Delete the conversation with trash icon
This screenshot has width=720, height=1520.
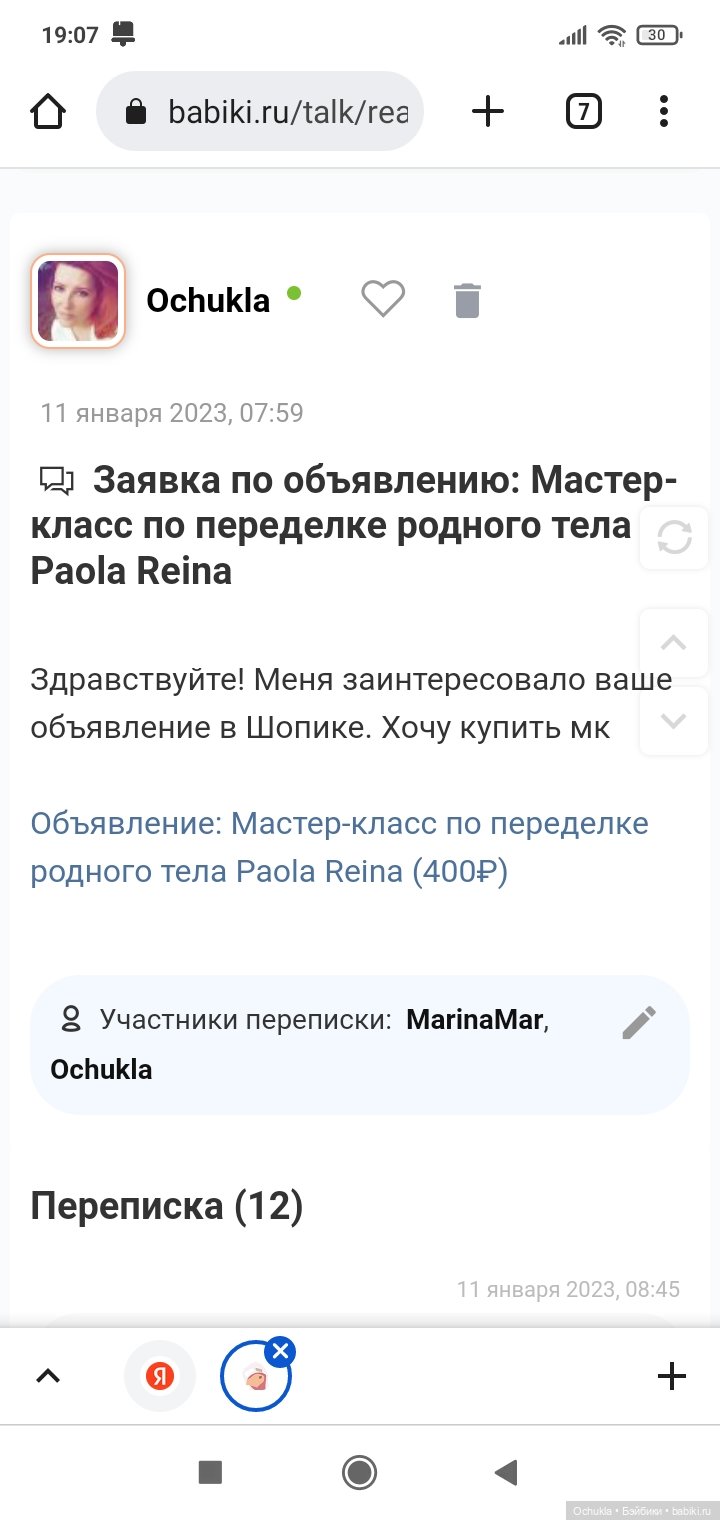click(x=467, y=300)
